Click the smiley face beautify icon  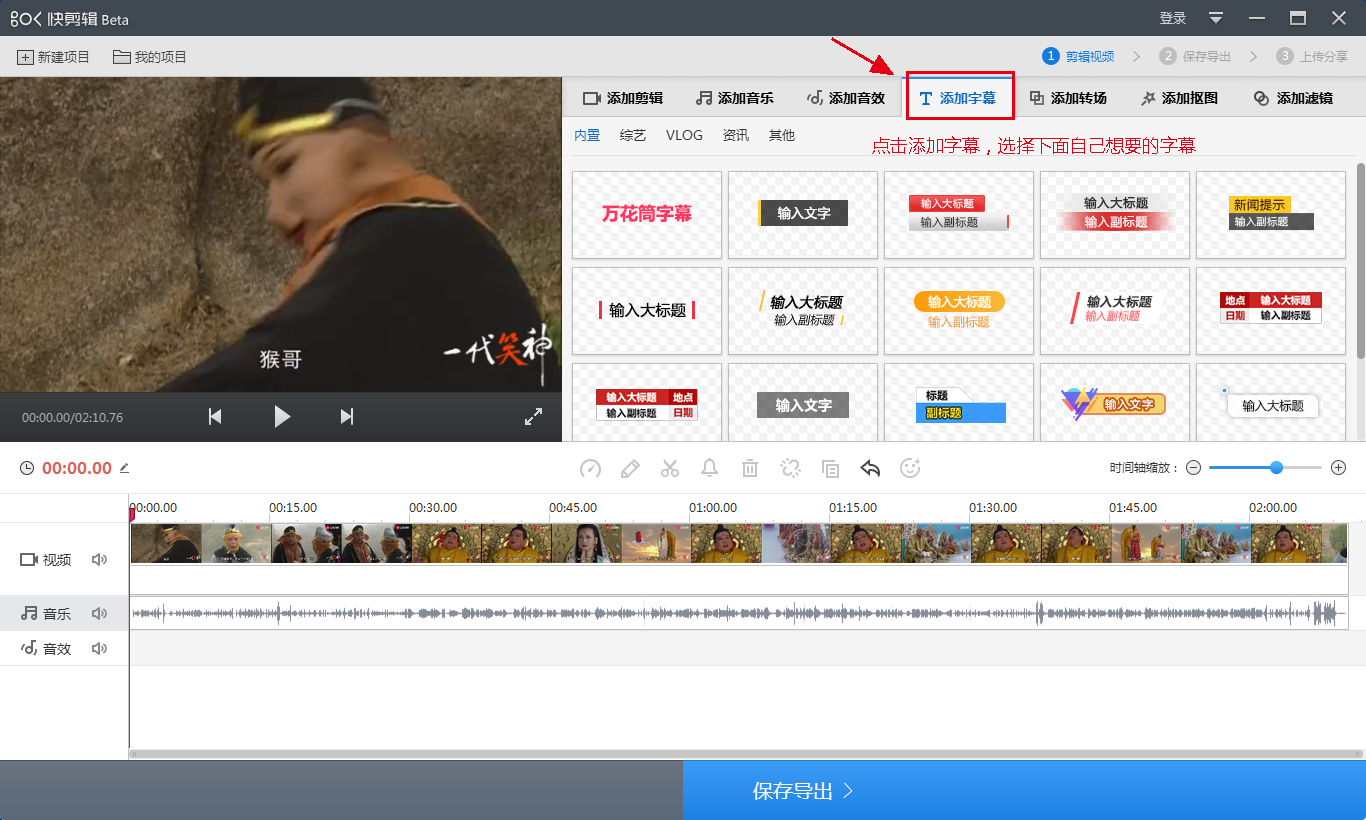click(x=910, y=468)
